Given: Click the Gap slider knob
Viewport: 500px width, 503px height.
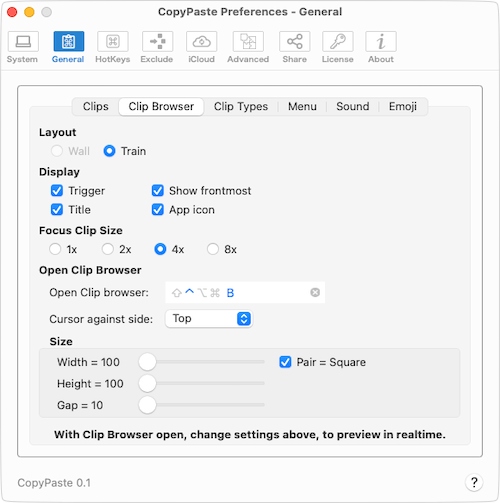Looking at the screenshot, I should [147, 405].
